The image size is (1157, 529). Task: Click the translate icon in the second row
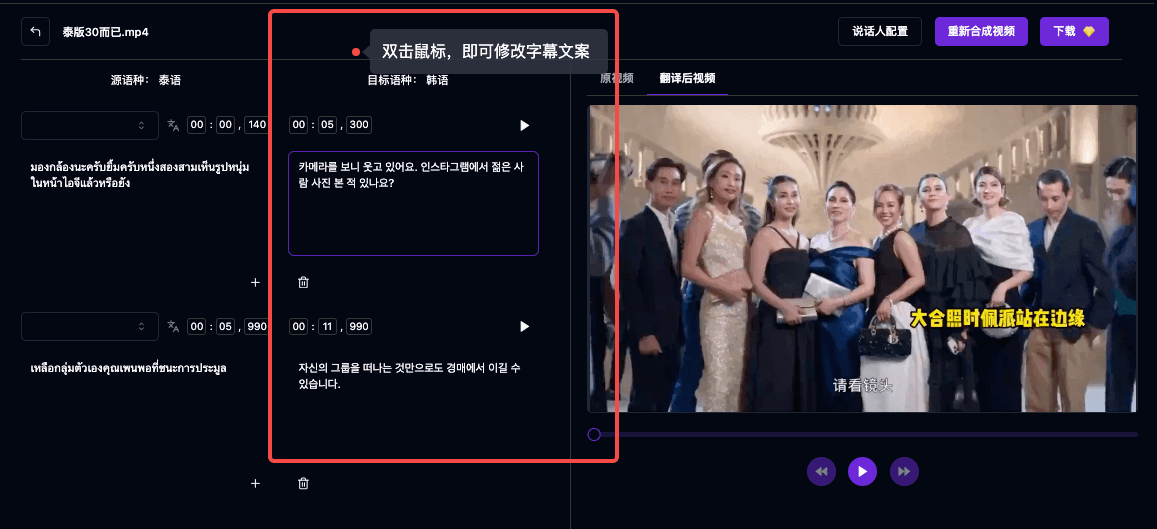pos(173,327)
